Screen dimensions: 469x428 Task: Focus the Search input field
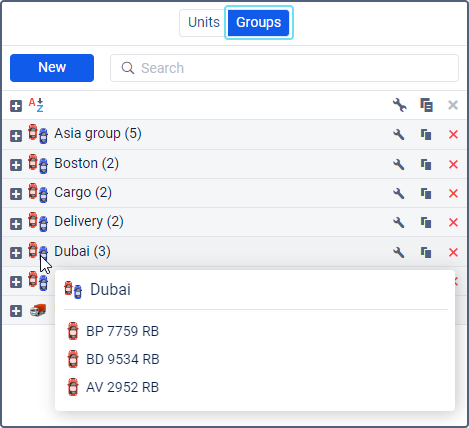pos(284,68)
